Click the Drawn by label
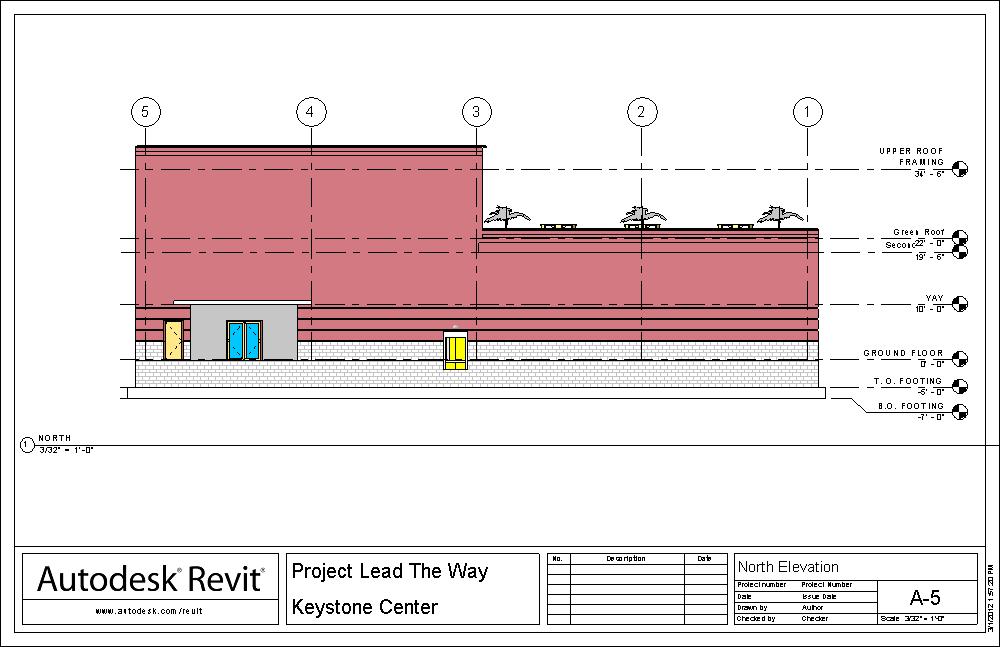Viewport: 1000px width, 647px height. click(753, 608)
